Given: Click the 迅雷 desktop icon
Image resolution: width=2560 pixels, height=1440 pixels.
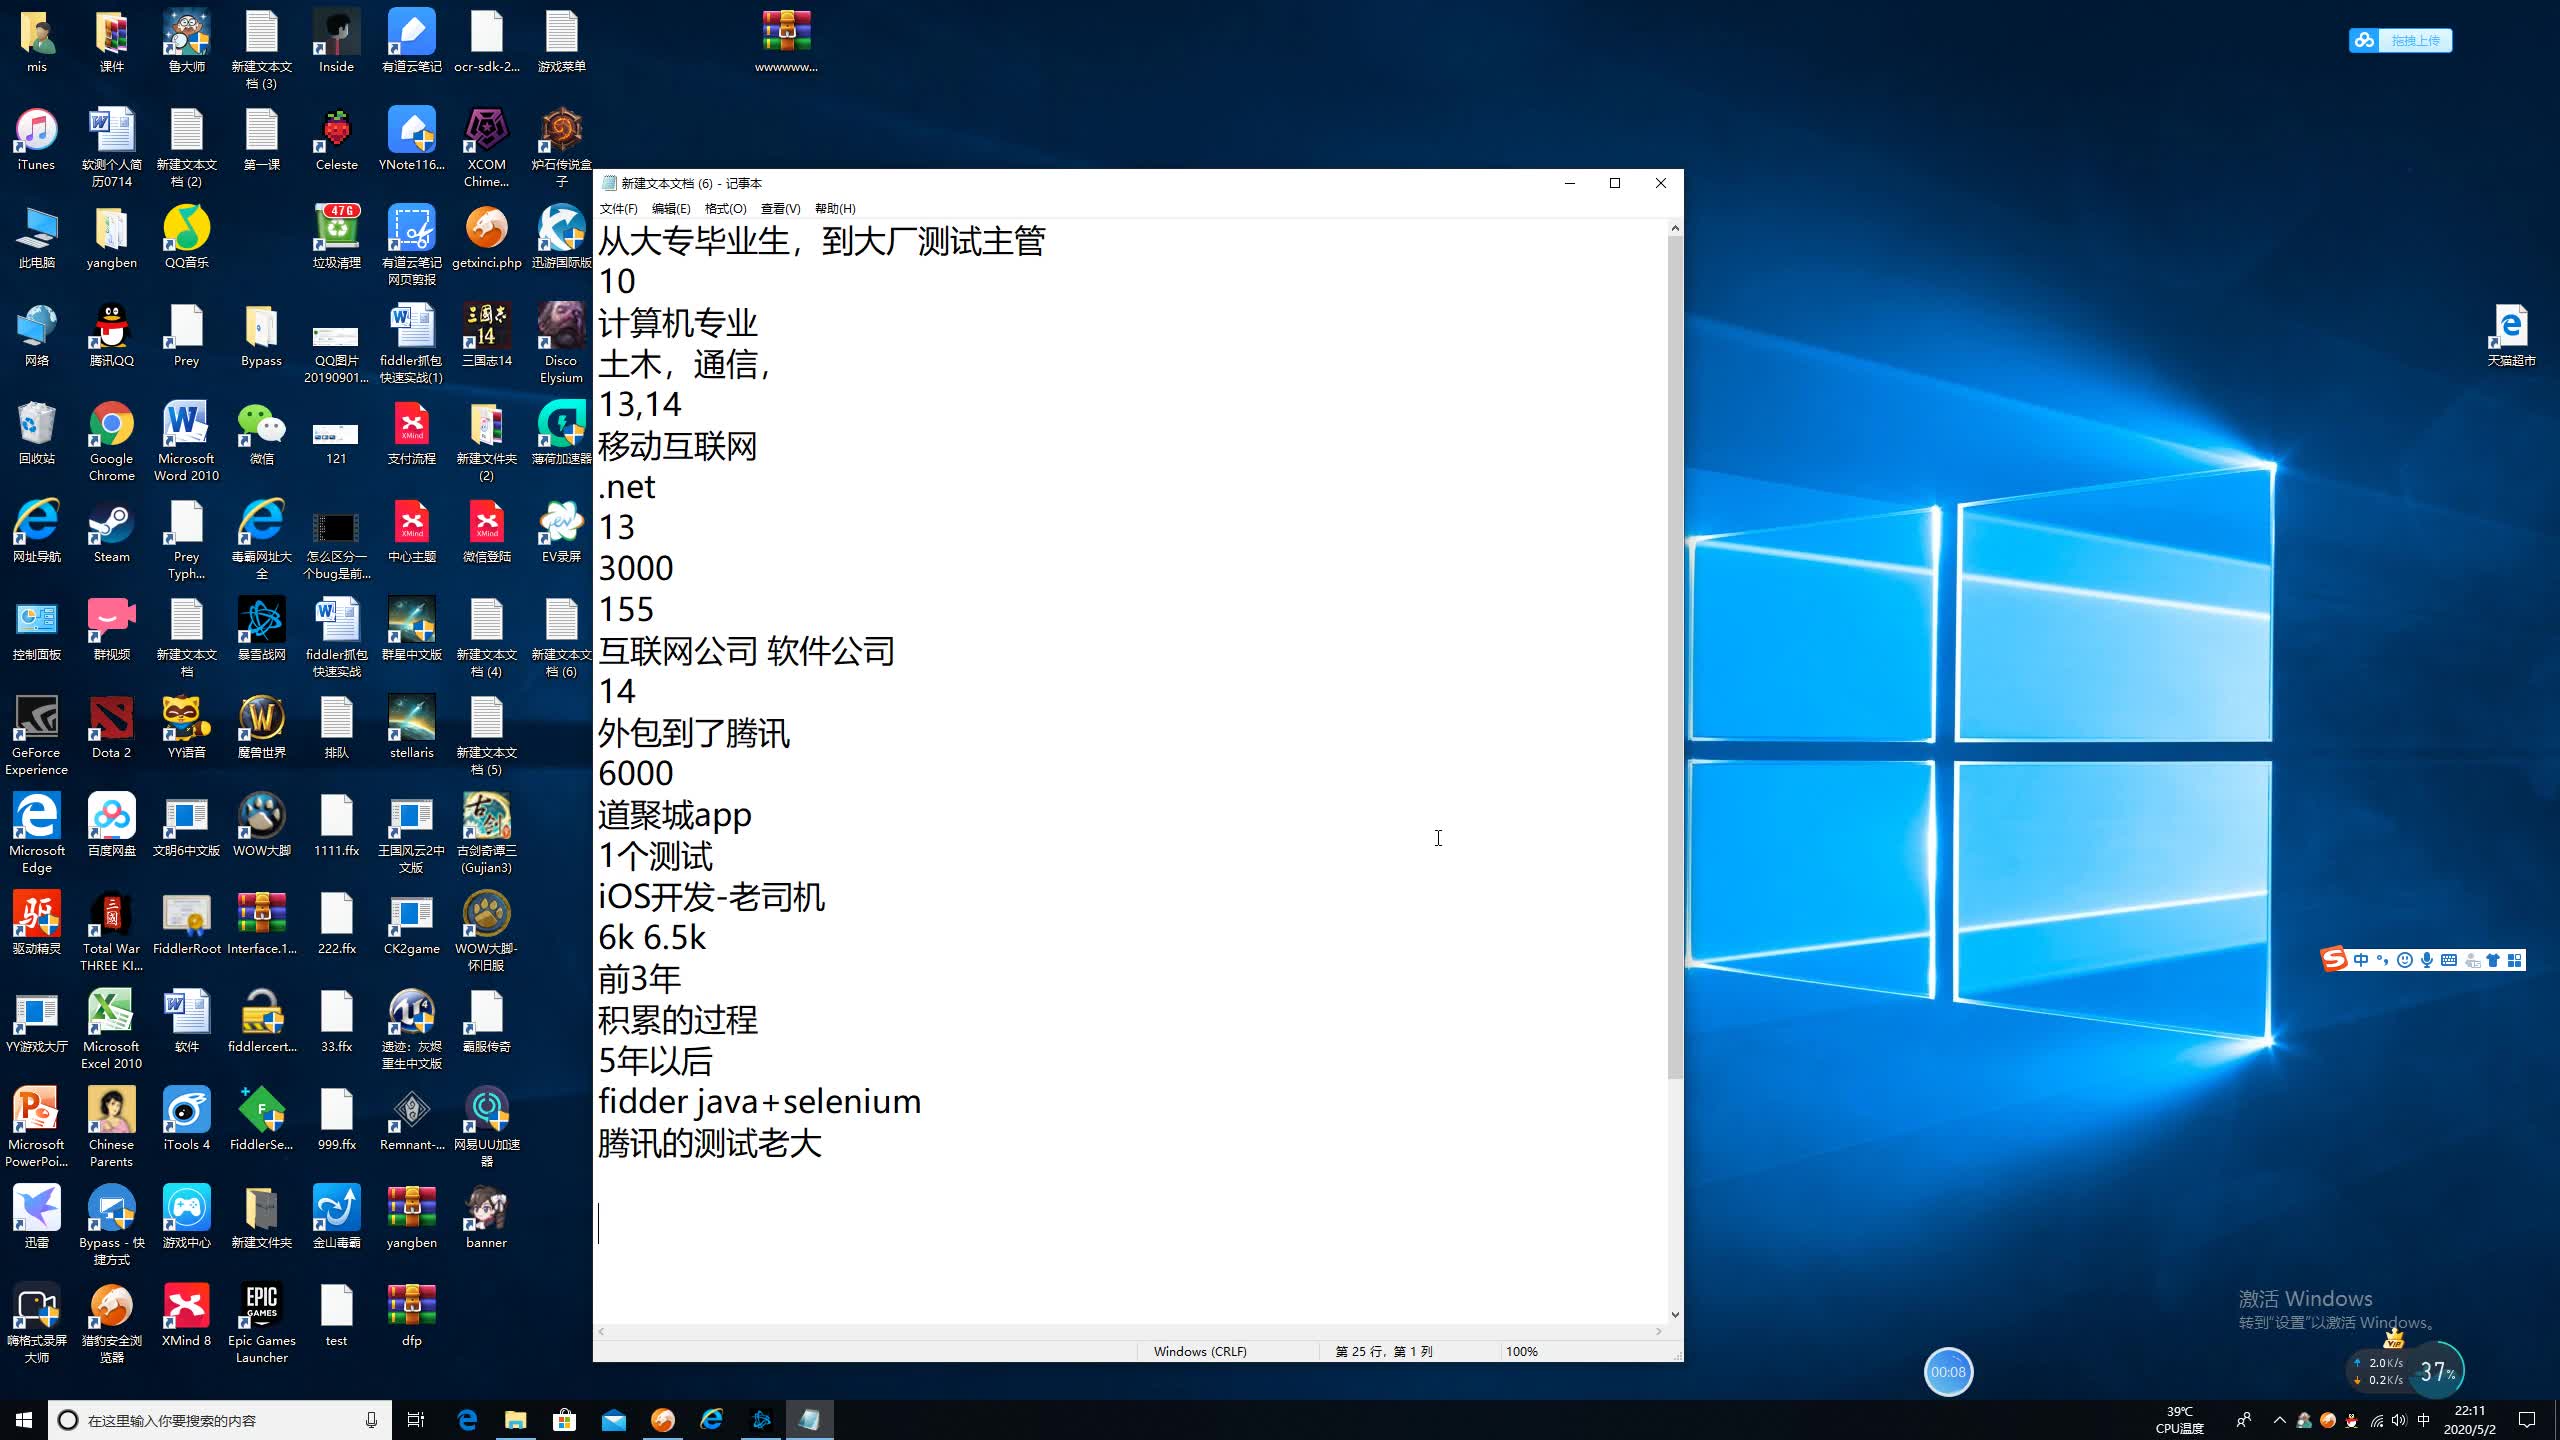Looking at the screenshot, I should click(37, 1218).
